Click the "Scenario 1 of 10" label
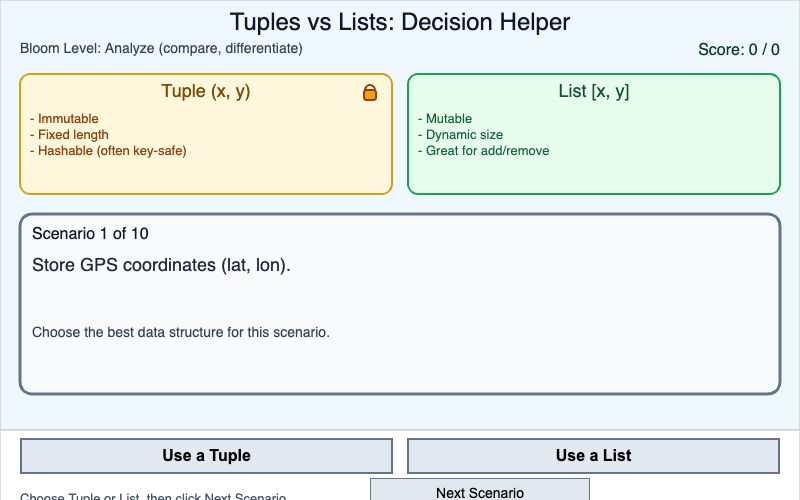Viewport: 800px width, 500px height. 90,234
